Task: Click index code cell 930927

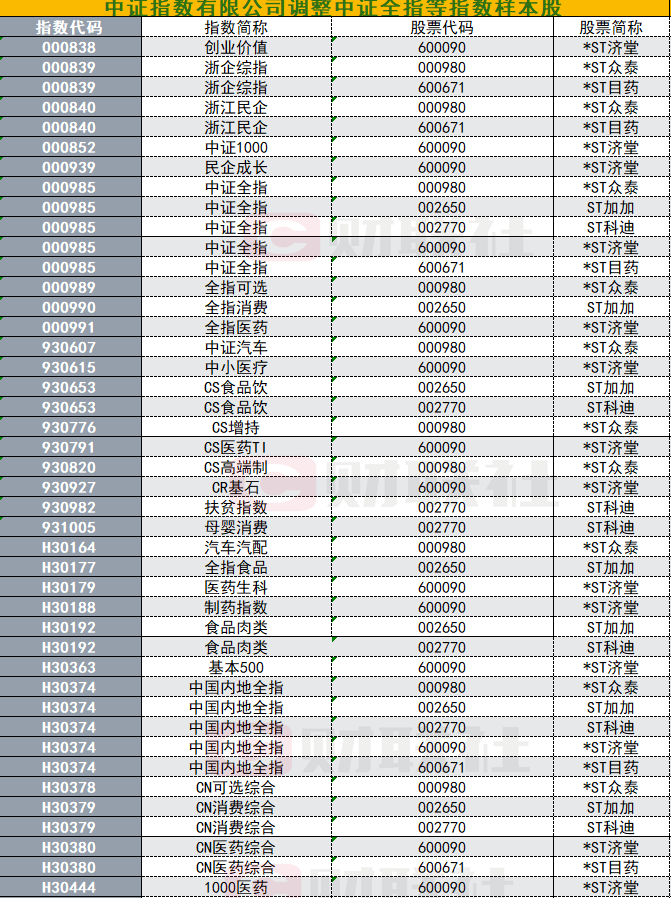Action: point(70,488)
